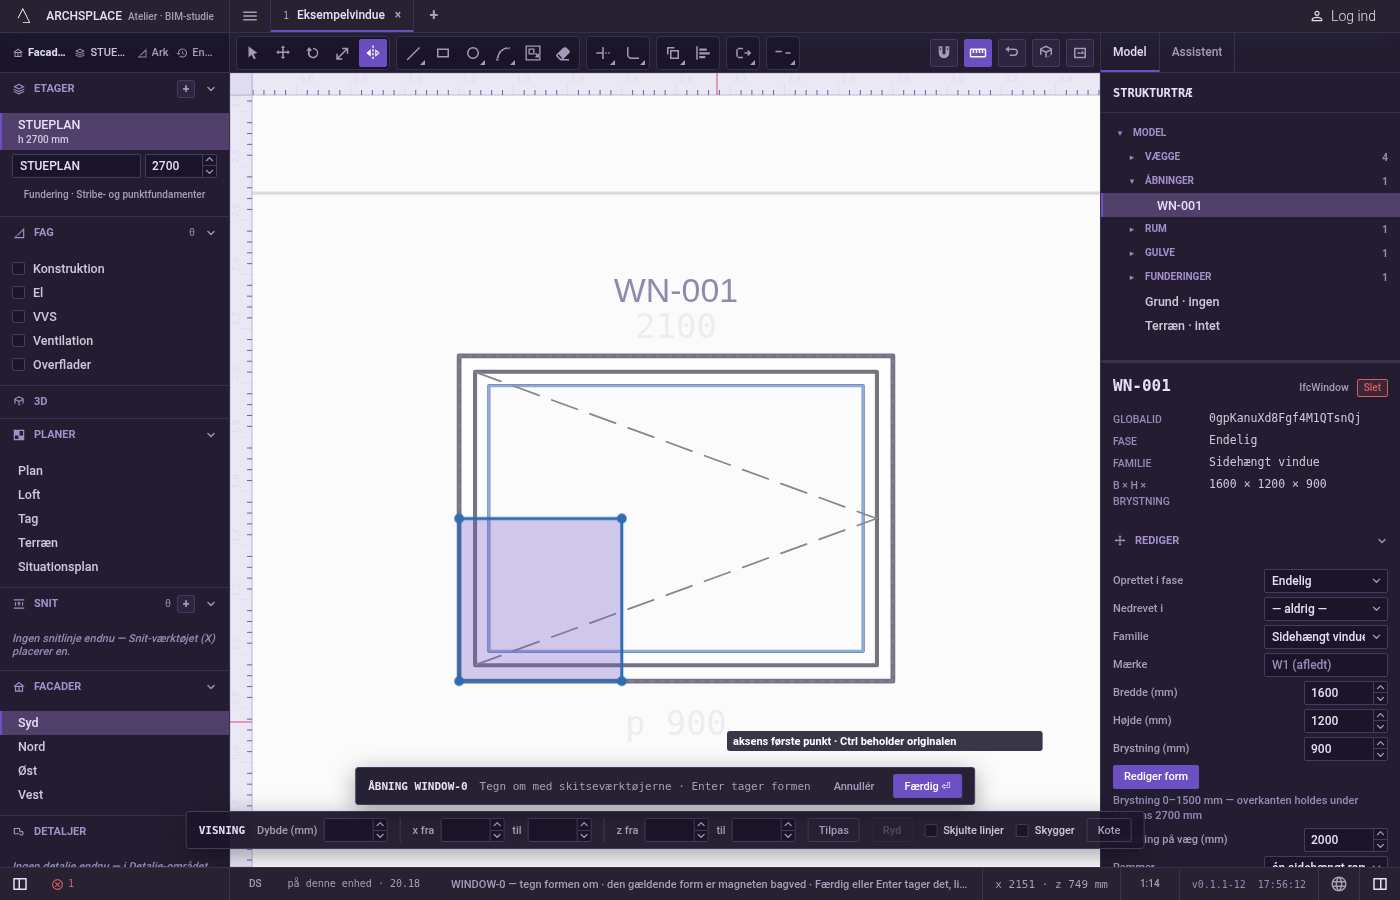This screenshot has width=1400, height=900.
Task: Open the Oprettet i fase dropdown
Action: pos(1326,581)
